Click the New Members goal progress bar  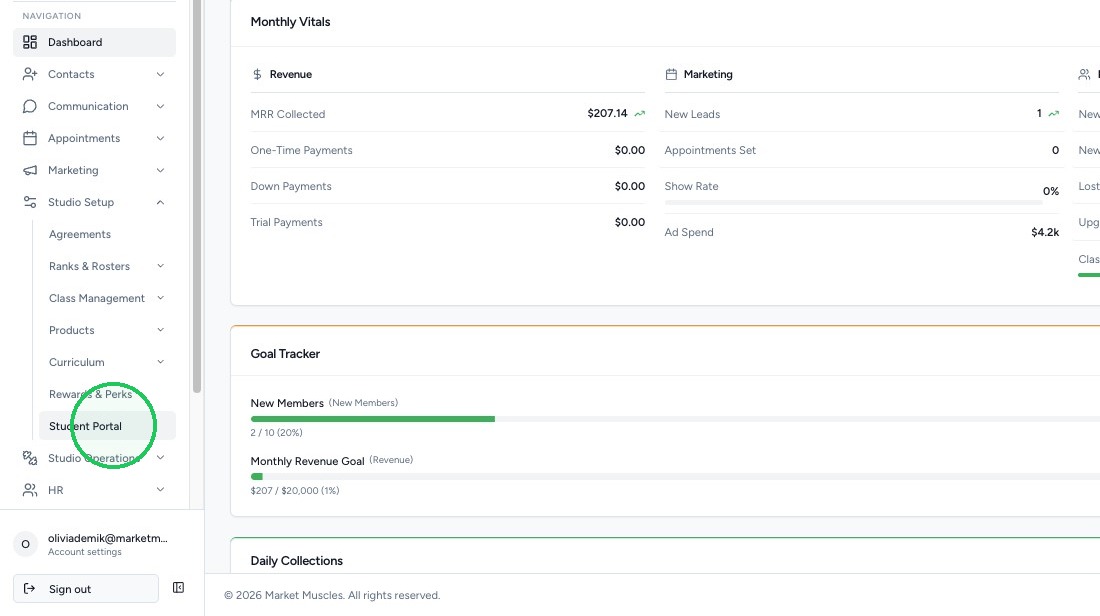(x=675, y=419)
